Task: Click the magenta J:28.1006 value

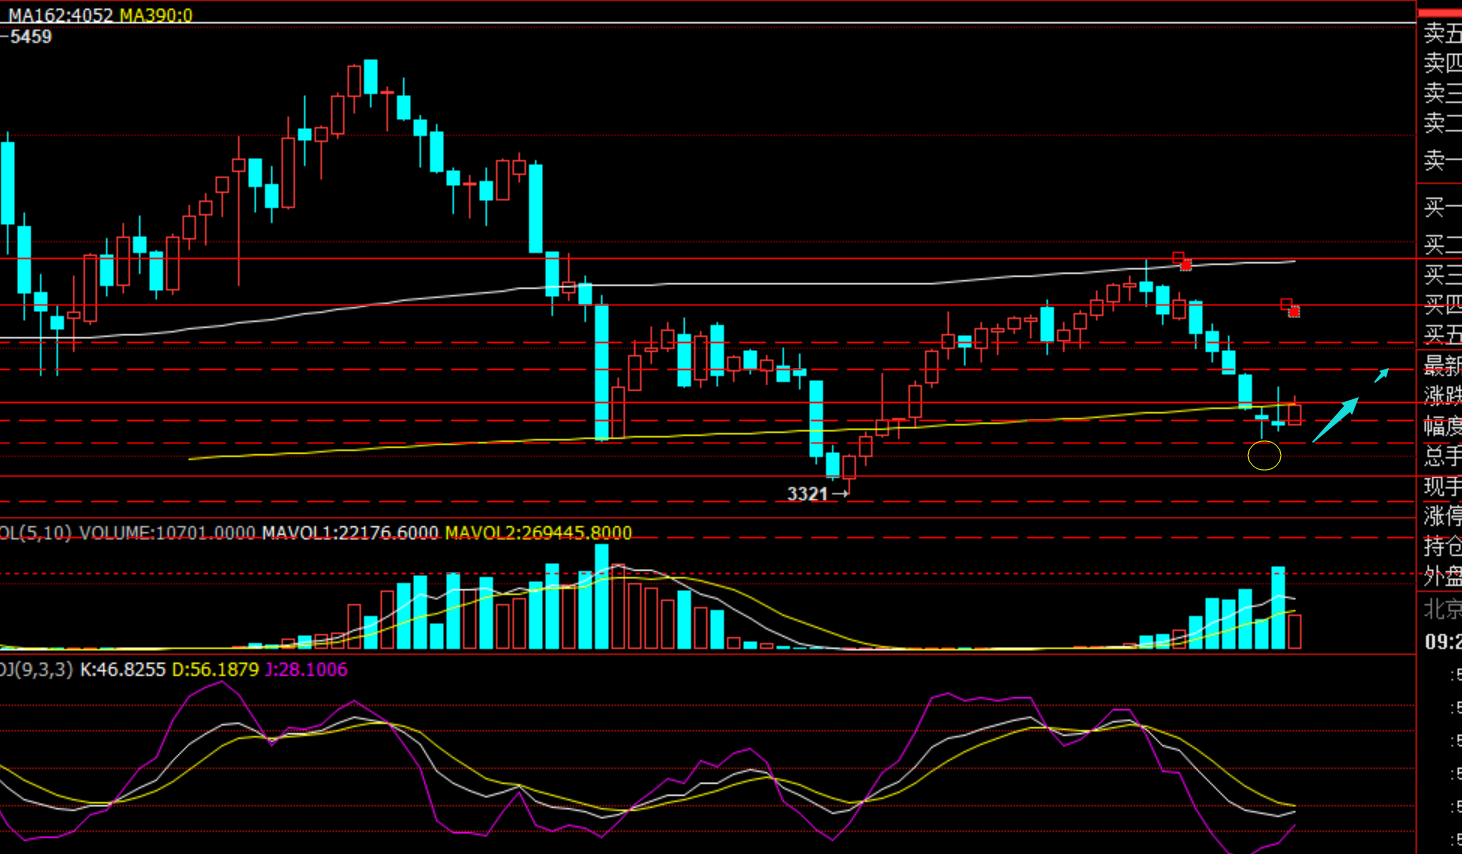Action: pyautogui.click(x=306, y=669)
